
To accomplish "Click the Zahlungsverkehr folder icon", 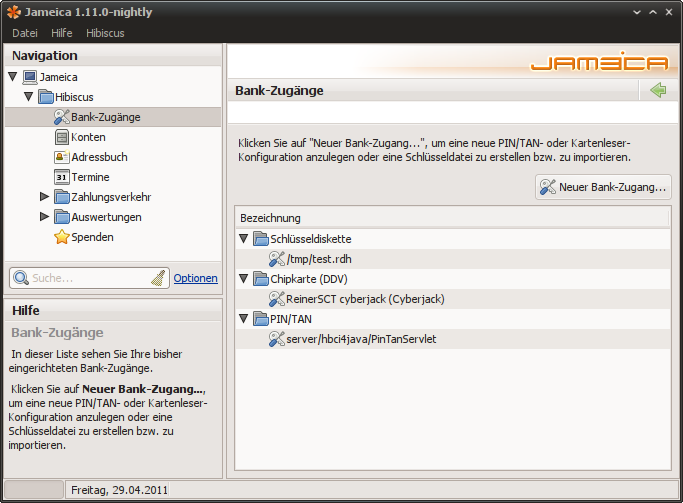I will click(62, 197).
